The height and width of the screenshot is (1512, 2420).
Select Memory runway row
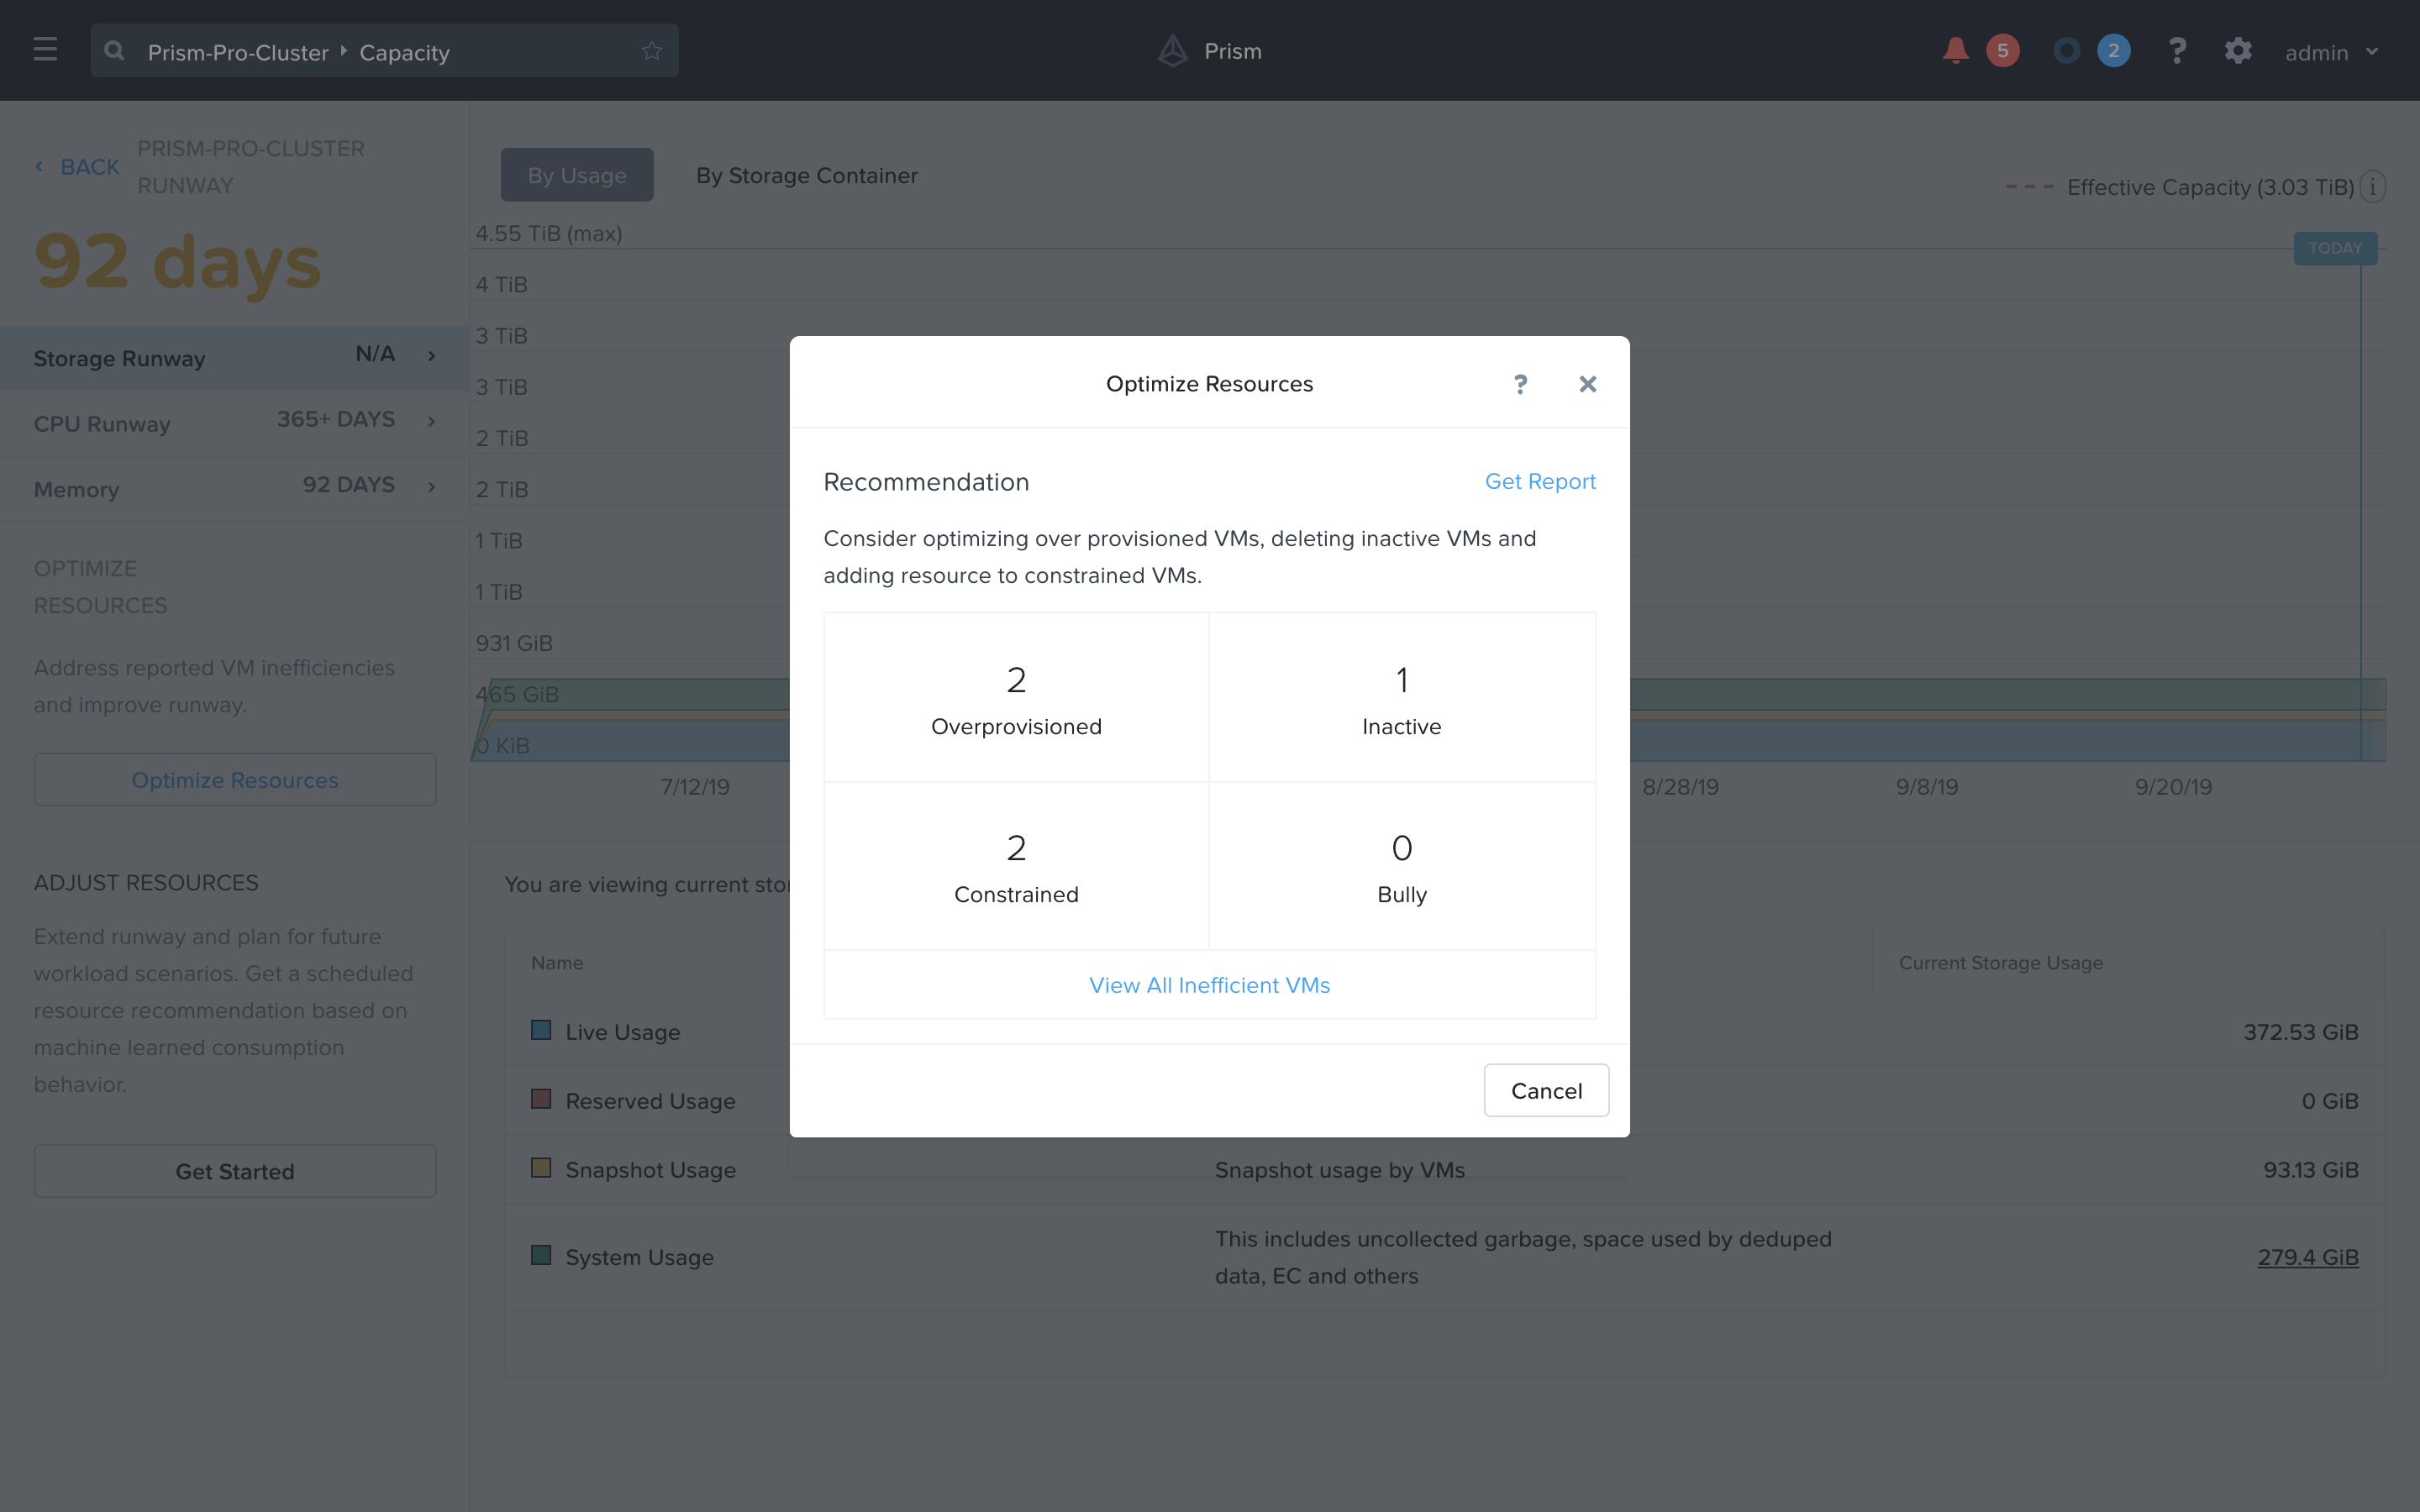[x=235, y=489]
